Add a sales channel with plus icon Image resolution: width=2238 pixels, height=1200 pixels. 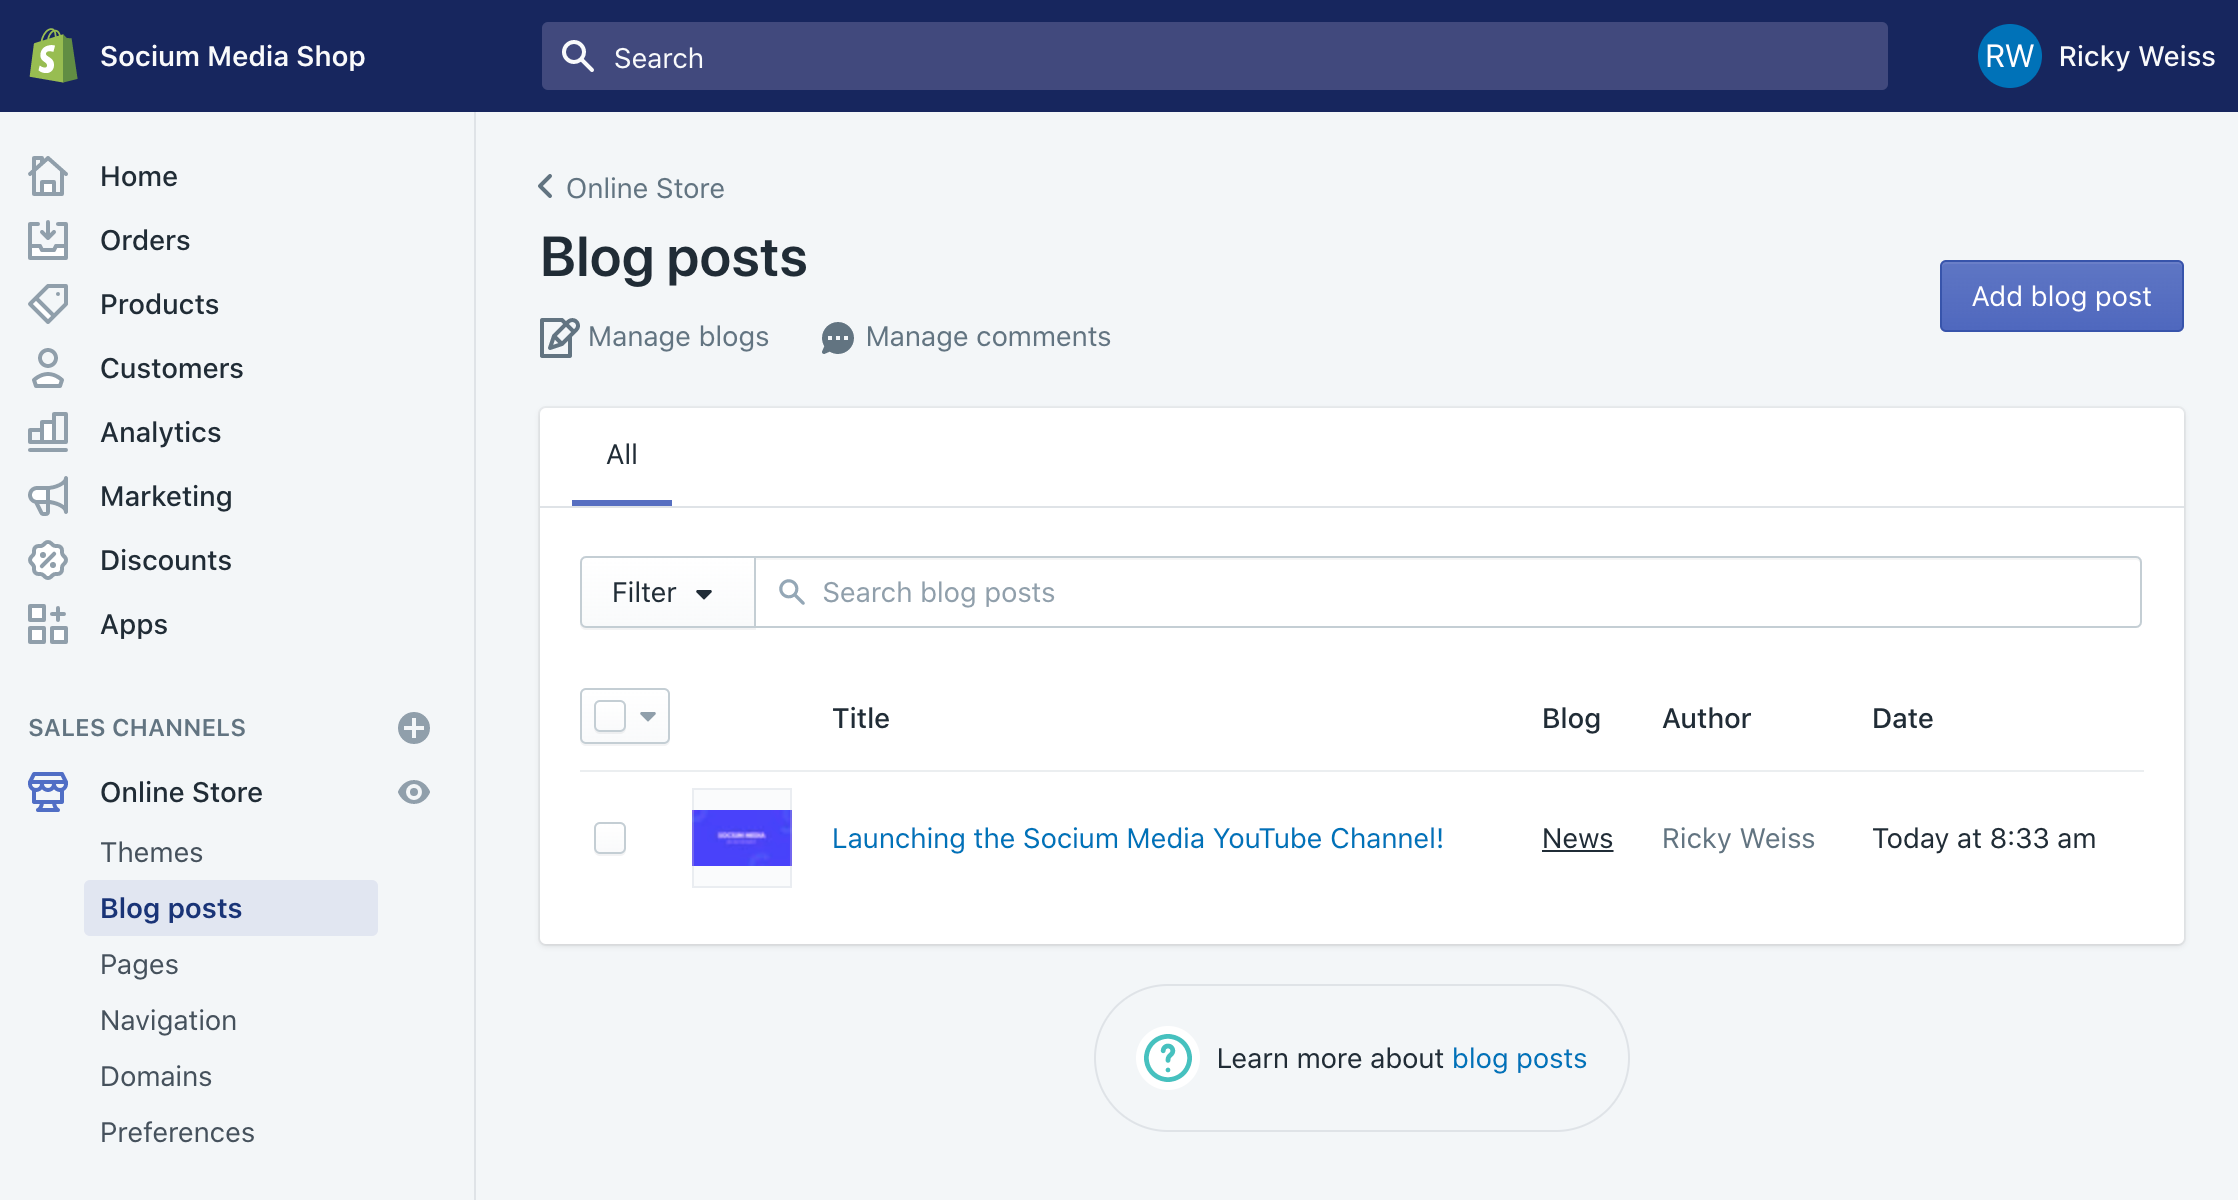[414, 728]
